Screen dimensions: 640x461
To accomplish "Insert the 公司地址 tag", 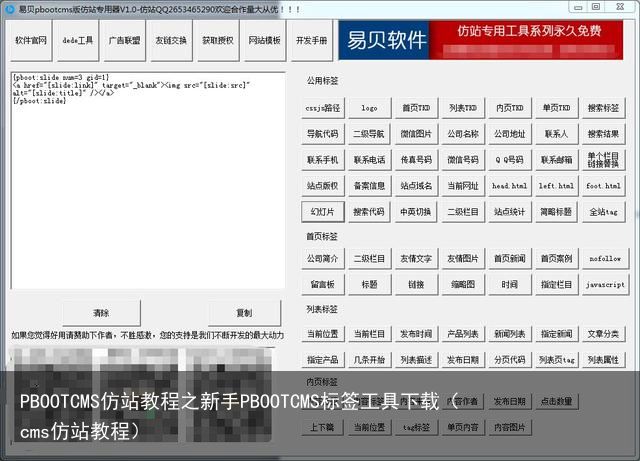I will pyautogui.click(x=510, y=134).
